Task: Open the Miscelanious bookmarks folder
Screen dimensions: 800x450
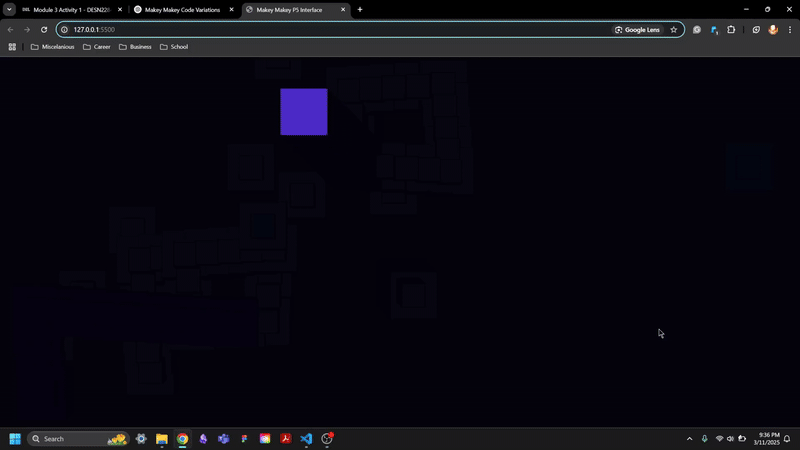Action: [x=53, y=47]
